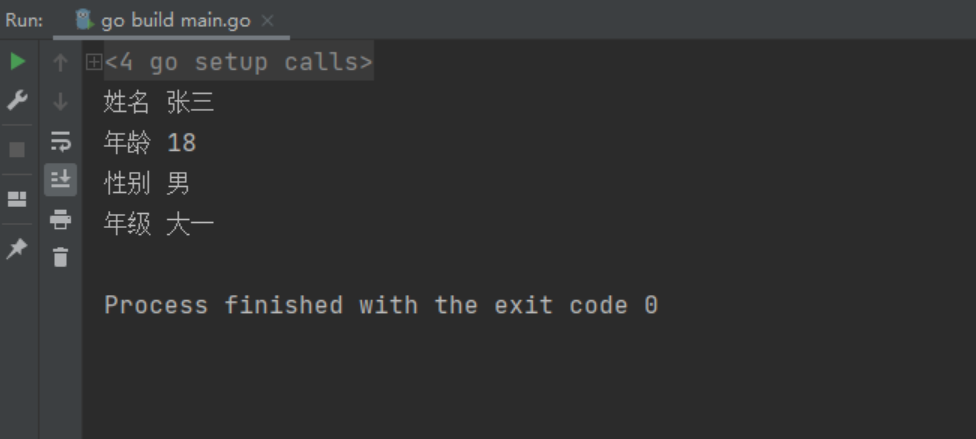Pin the run tab with pushpin icon
The width and height of the screenshot is (976, 439).
pos(17,248)
